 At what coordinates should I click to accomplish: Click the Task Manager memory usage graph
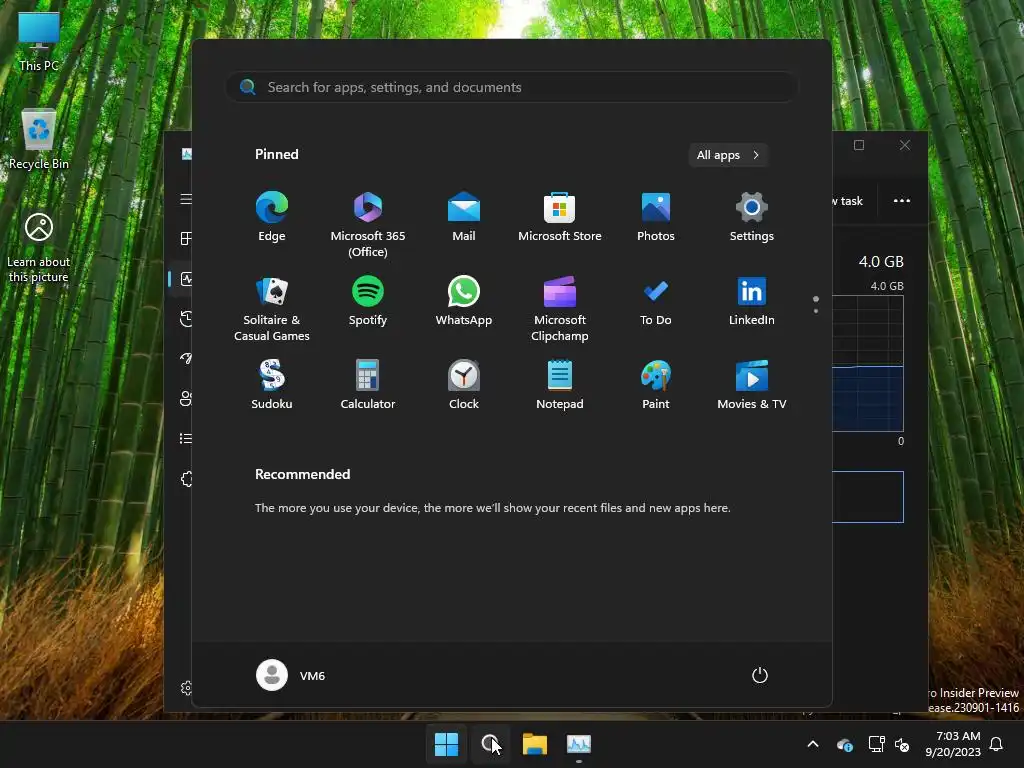point(868,363)
